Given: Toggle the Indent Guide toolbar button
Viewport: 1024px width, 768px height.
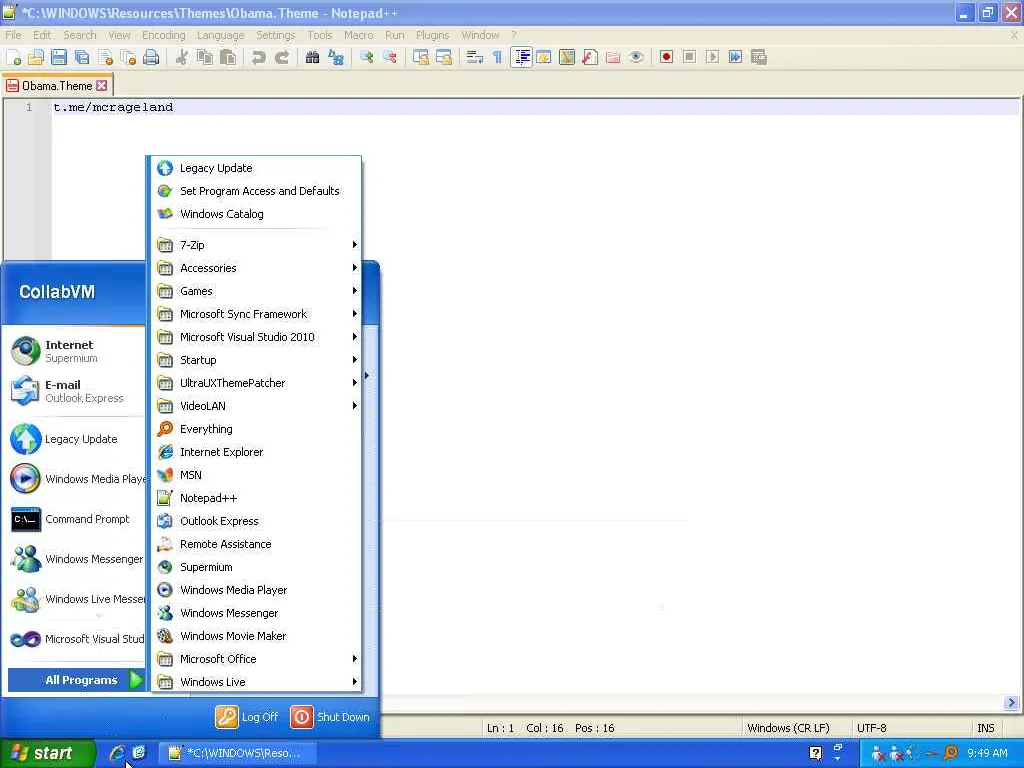Looking at the screenshot, I should point(521,57).
